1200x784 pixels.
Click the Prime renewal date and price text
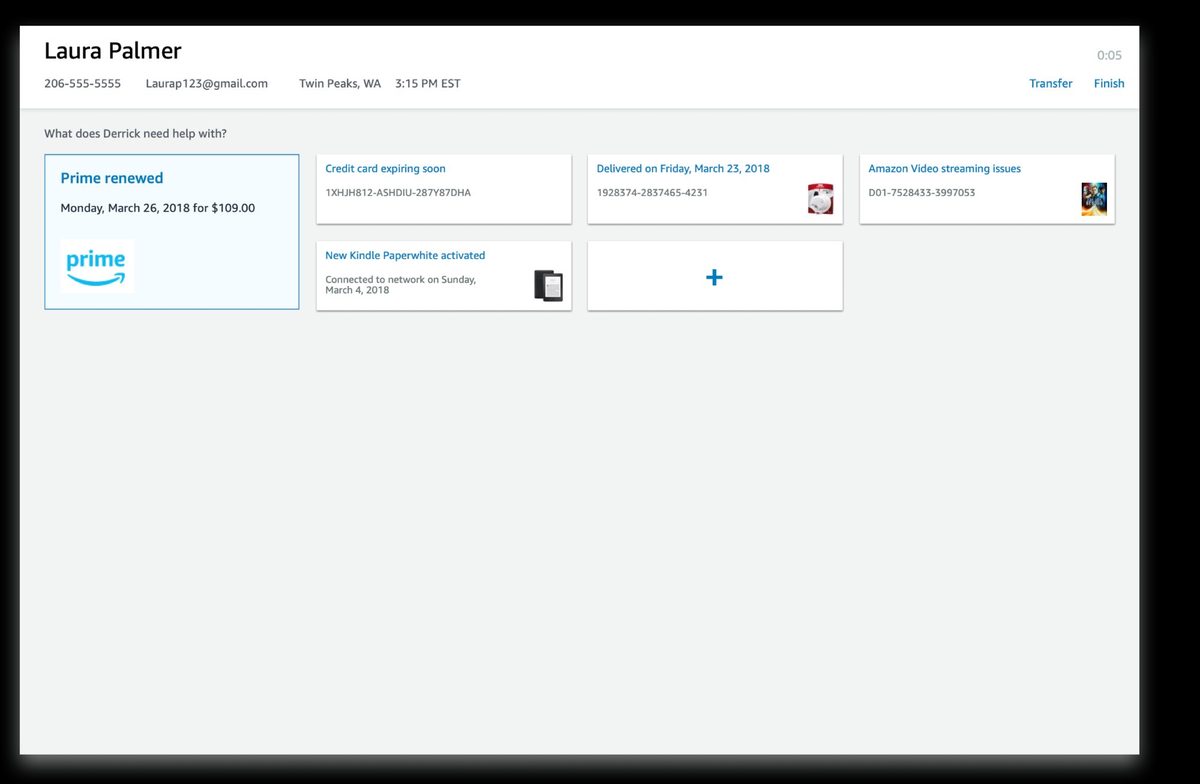[x=158, y=208]
